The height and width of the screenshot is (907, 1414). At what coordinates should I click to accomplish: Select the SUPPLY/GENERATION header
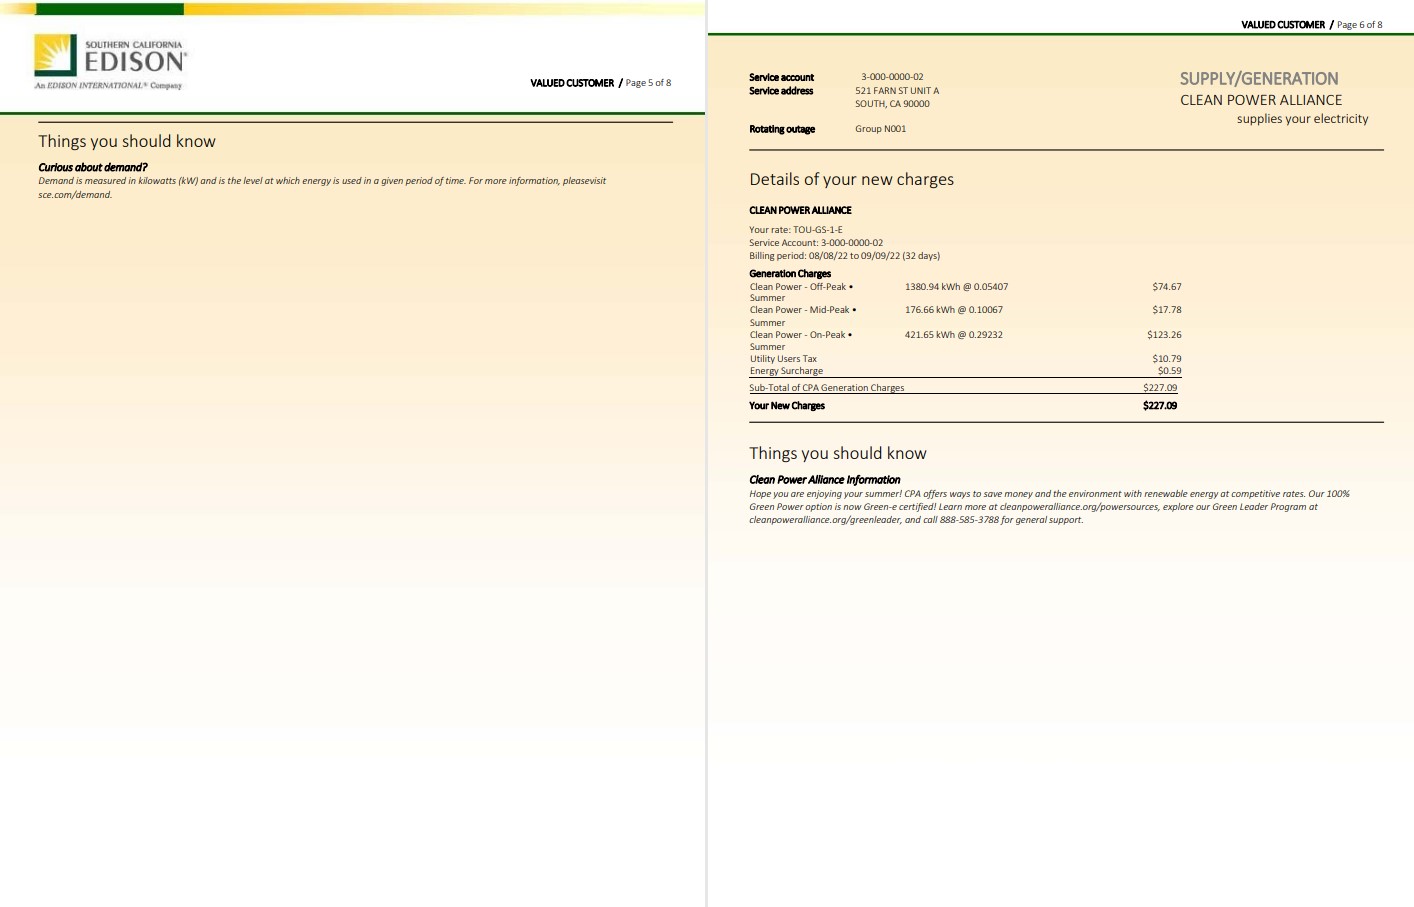(x=1259, y=78)
